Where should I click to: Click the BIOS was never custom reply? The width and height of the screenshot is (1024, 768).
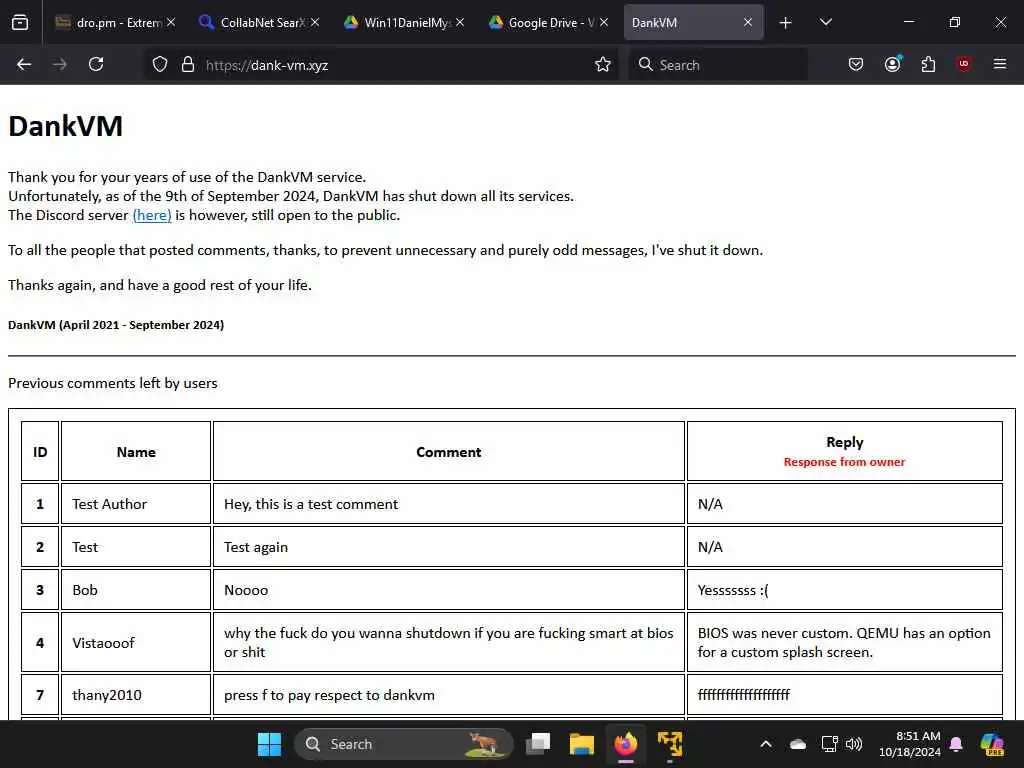click(x=844, y=643)
